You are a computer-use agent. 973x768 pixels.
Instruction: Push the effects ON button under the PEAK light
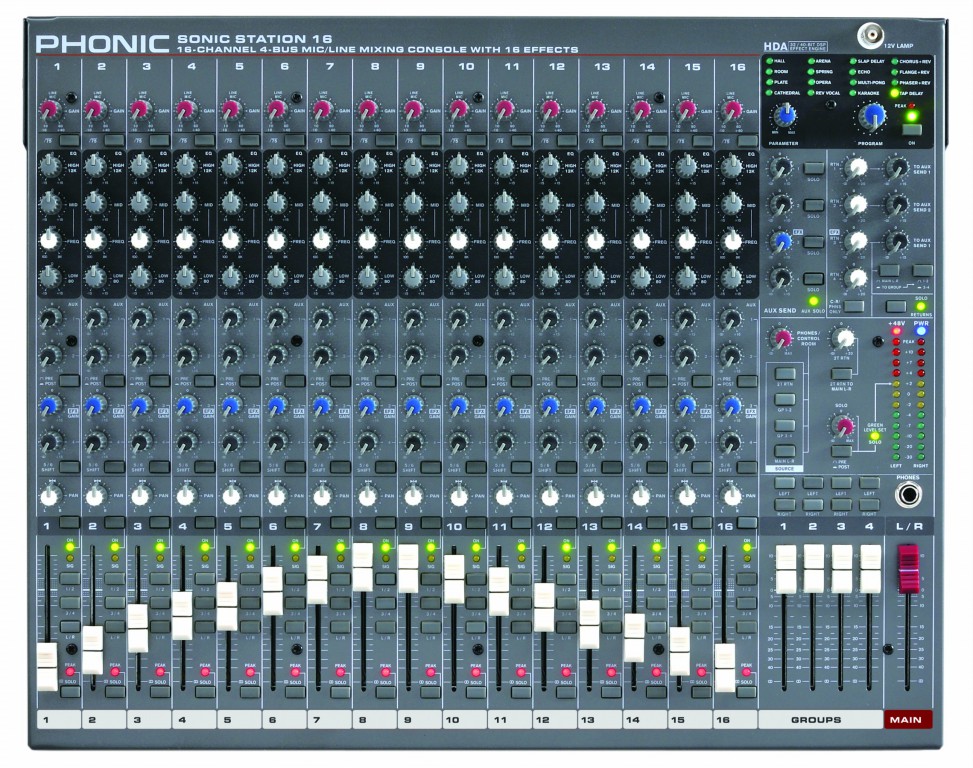click(911, 130)
